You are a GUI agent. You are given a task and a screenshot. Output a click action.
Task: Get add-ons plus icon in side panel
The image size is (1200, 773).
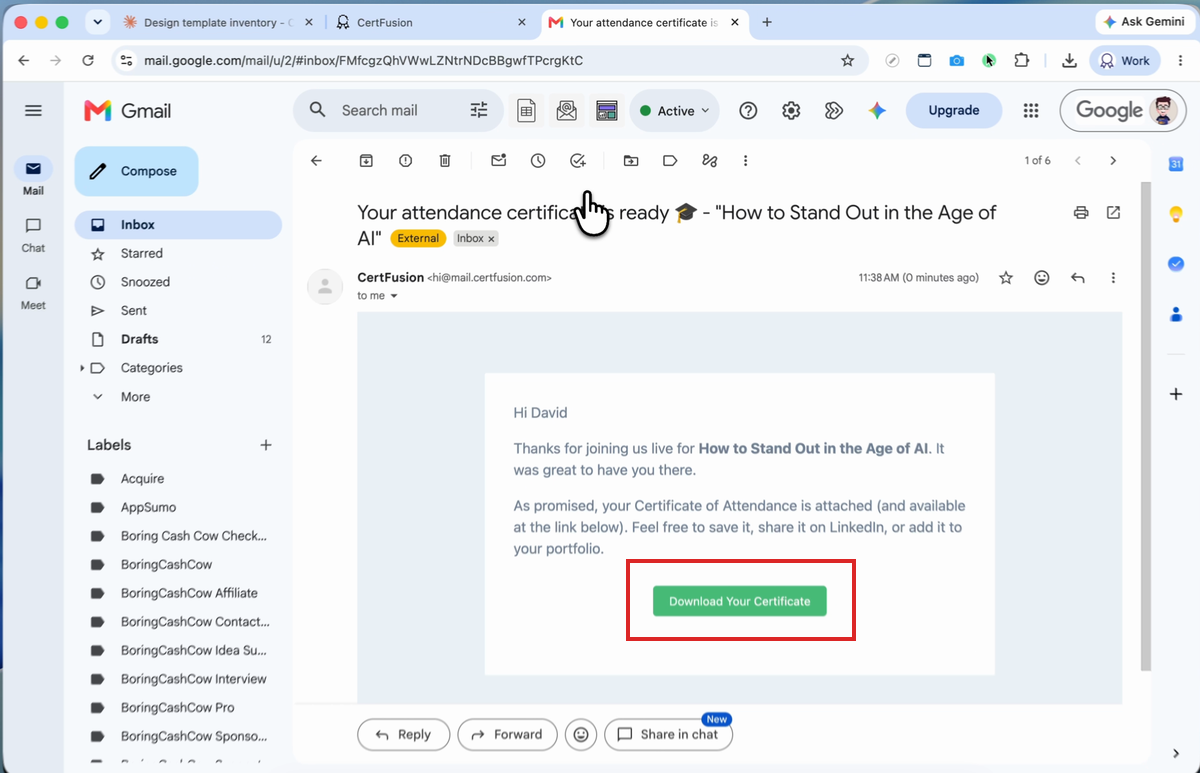click(1176, 394)
